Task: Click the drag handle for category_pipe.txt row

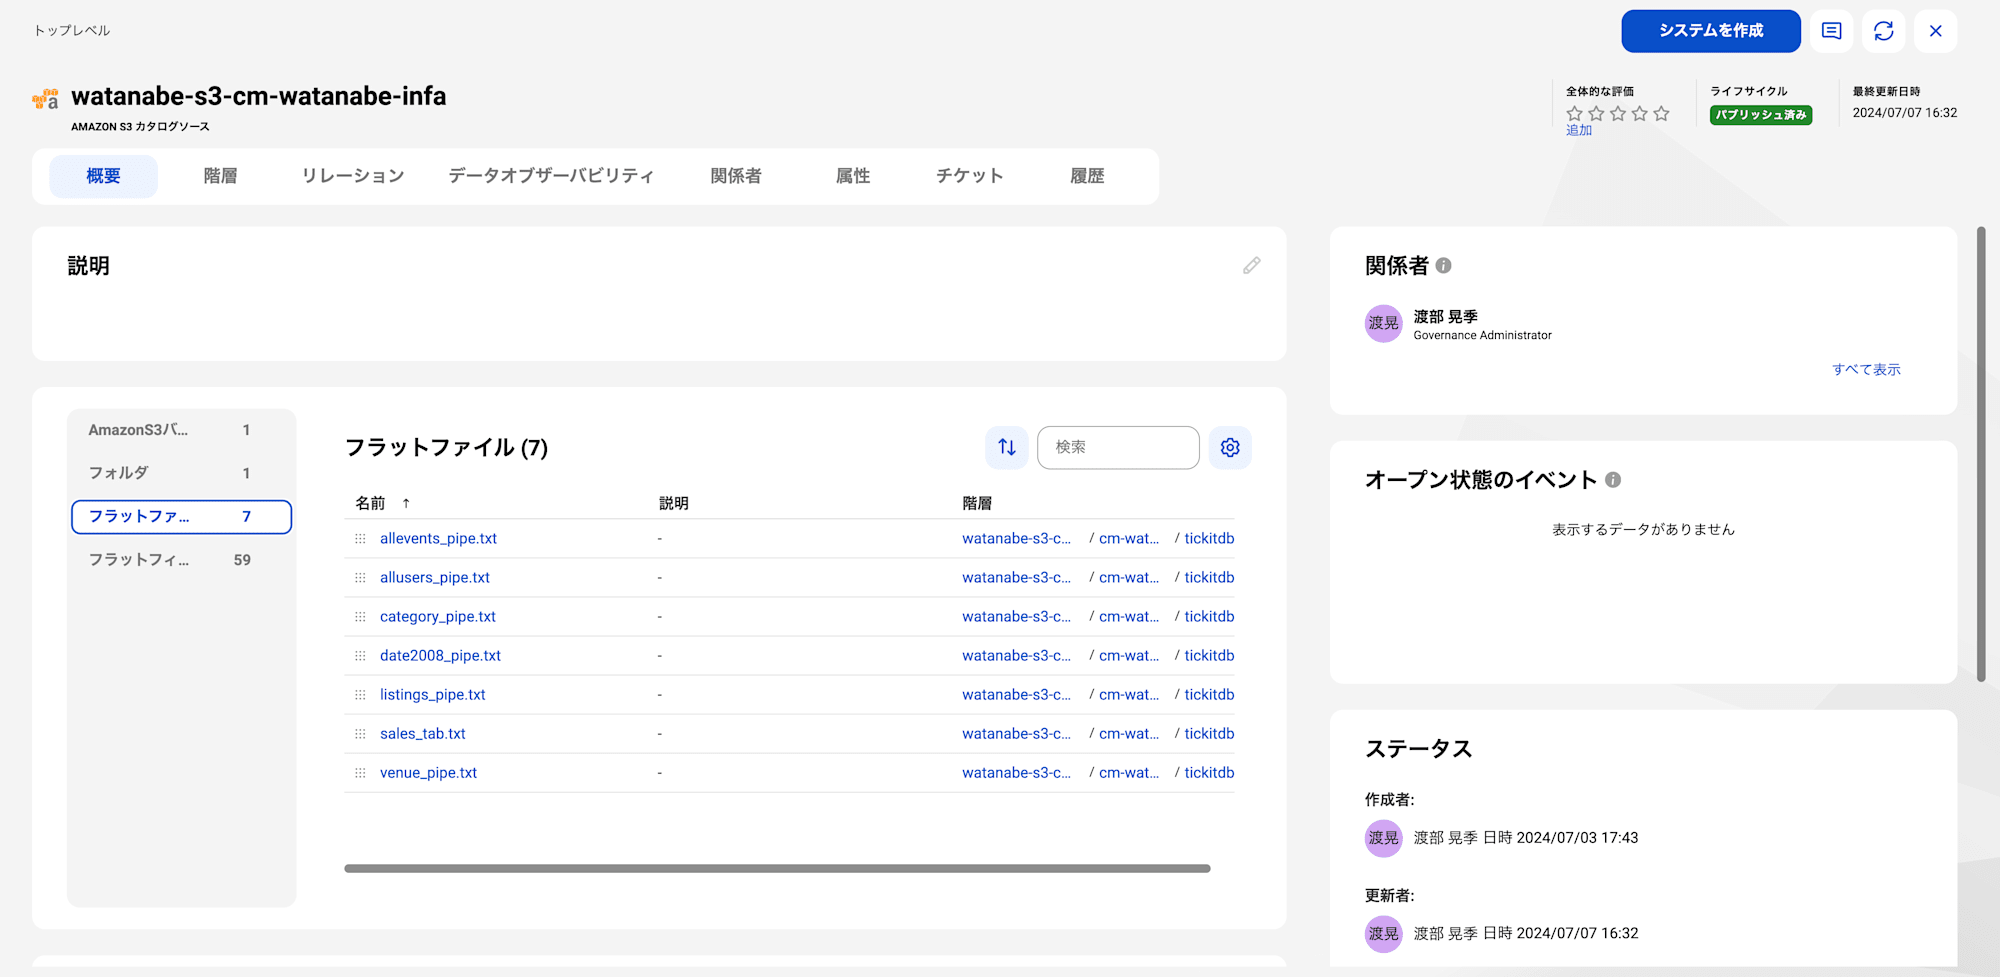Action: (360, 617)
